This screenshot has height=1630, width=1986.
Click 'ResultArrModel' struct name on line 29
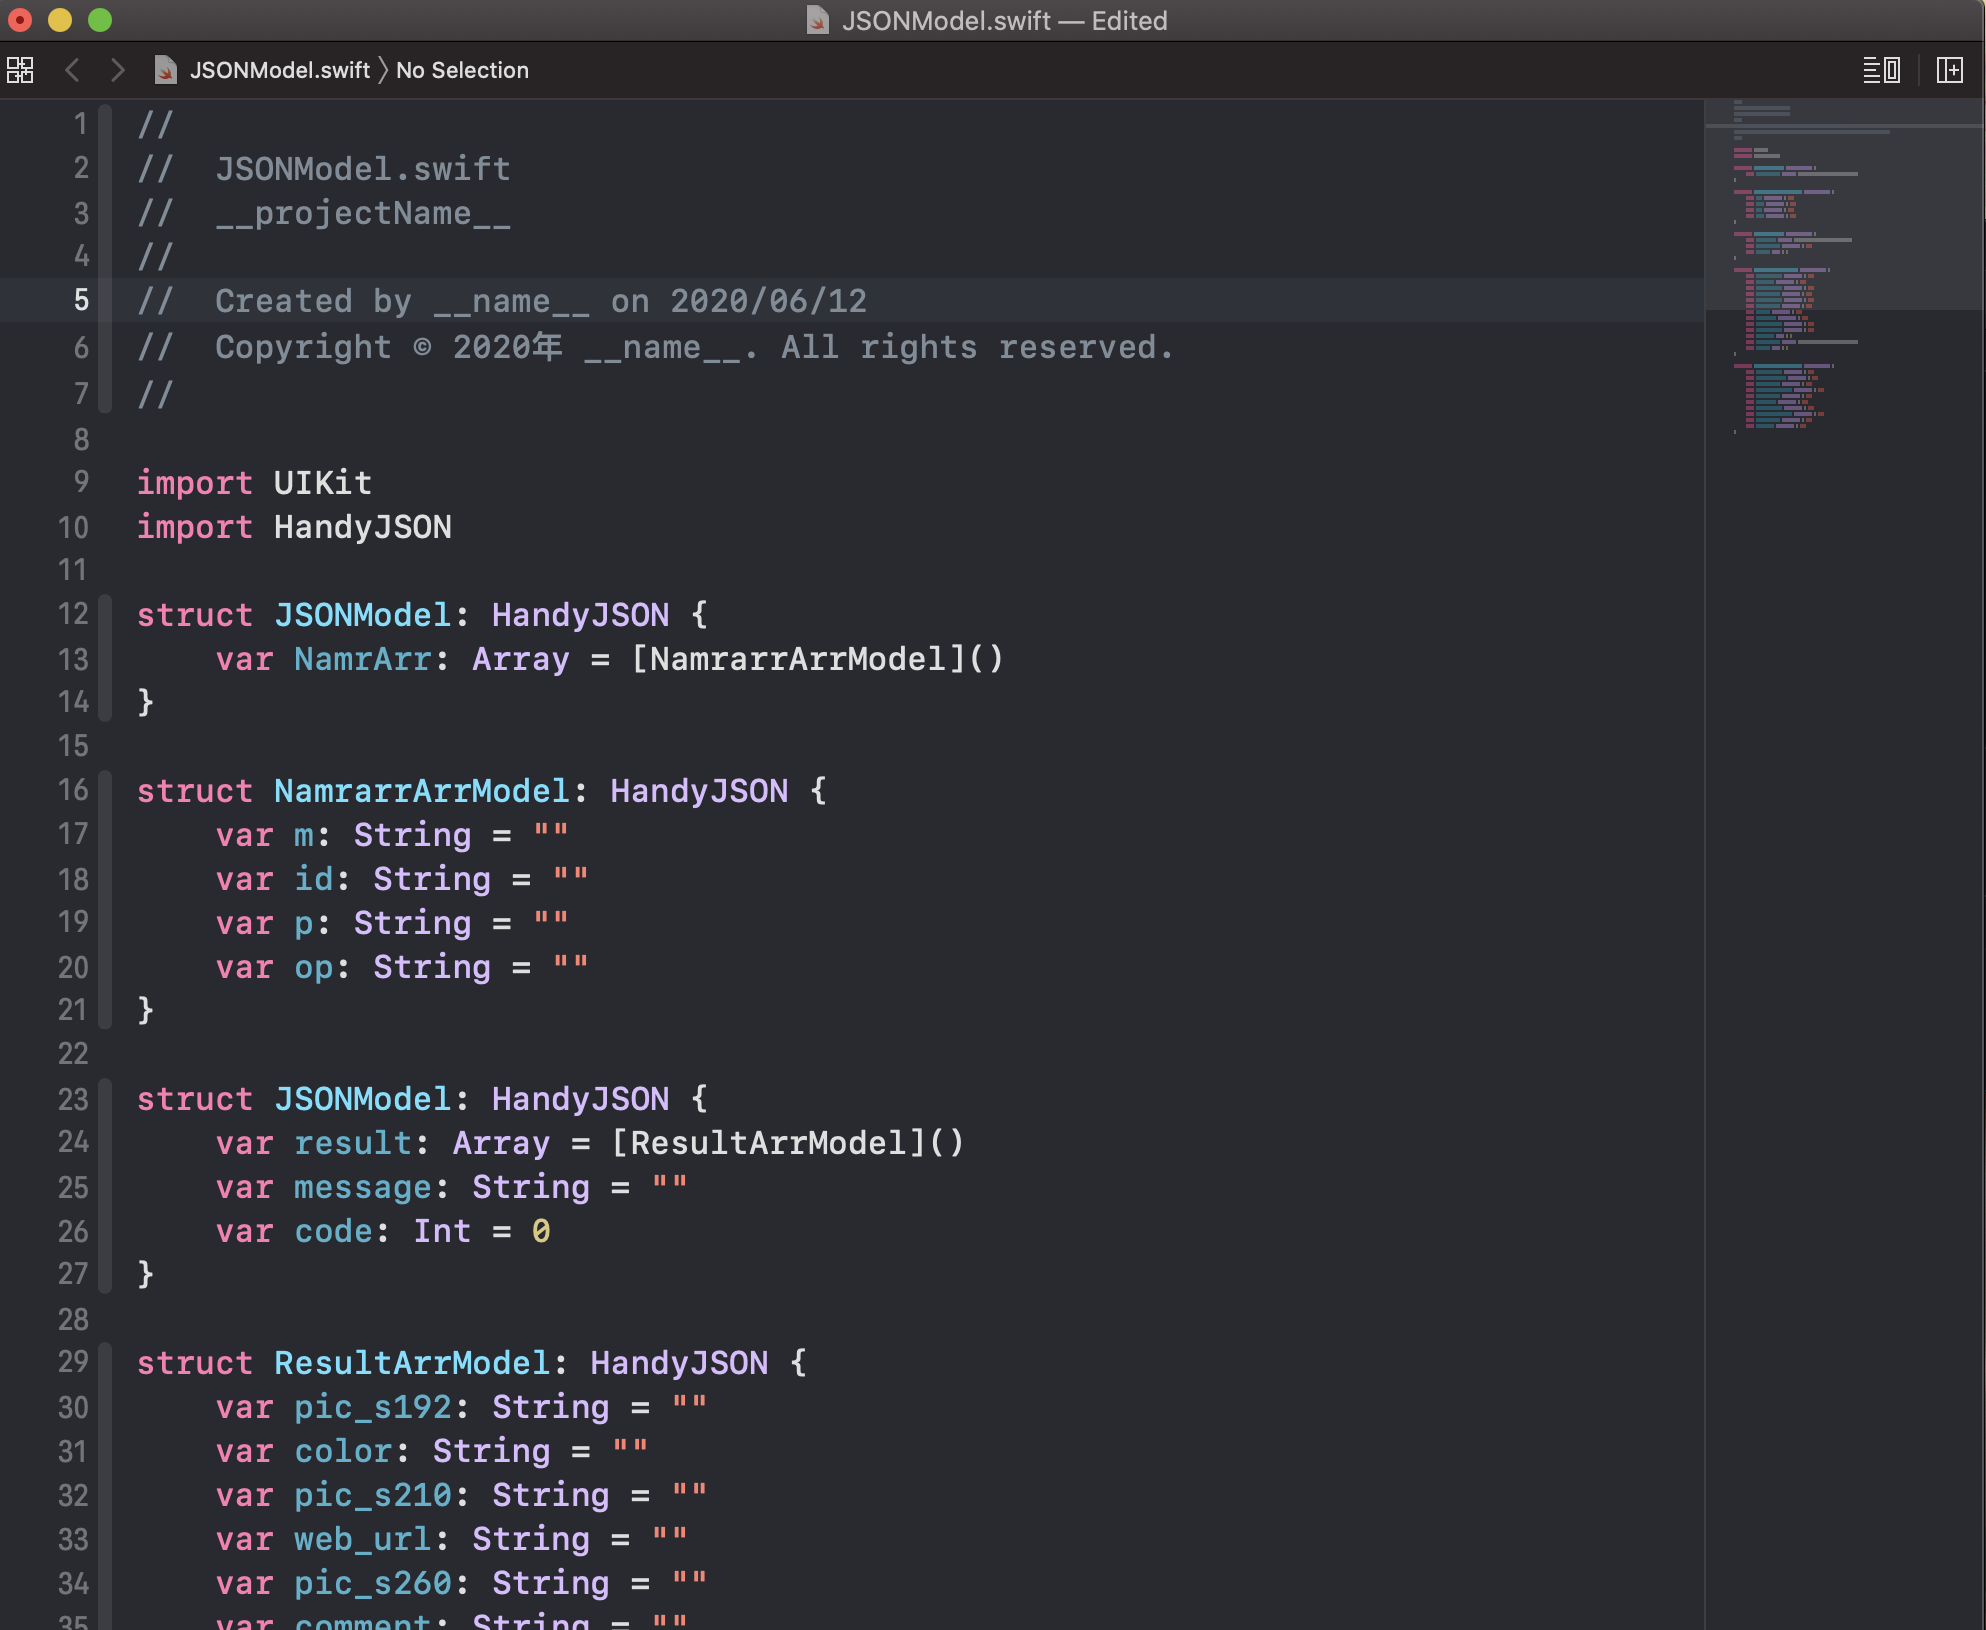pyautogui.click(x=412, y=1362)
